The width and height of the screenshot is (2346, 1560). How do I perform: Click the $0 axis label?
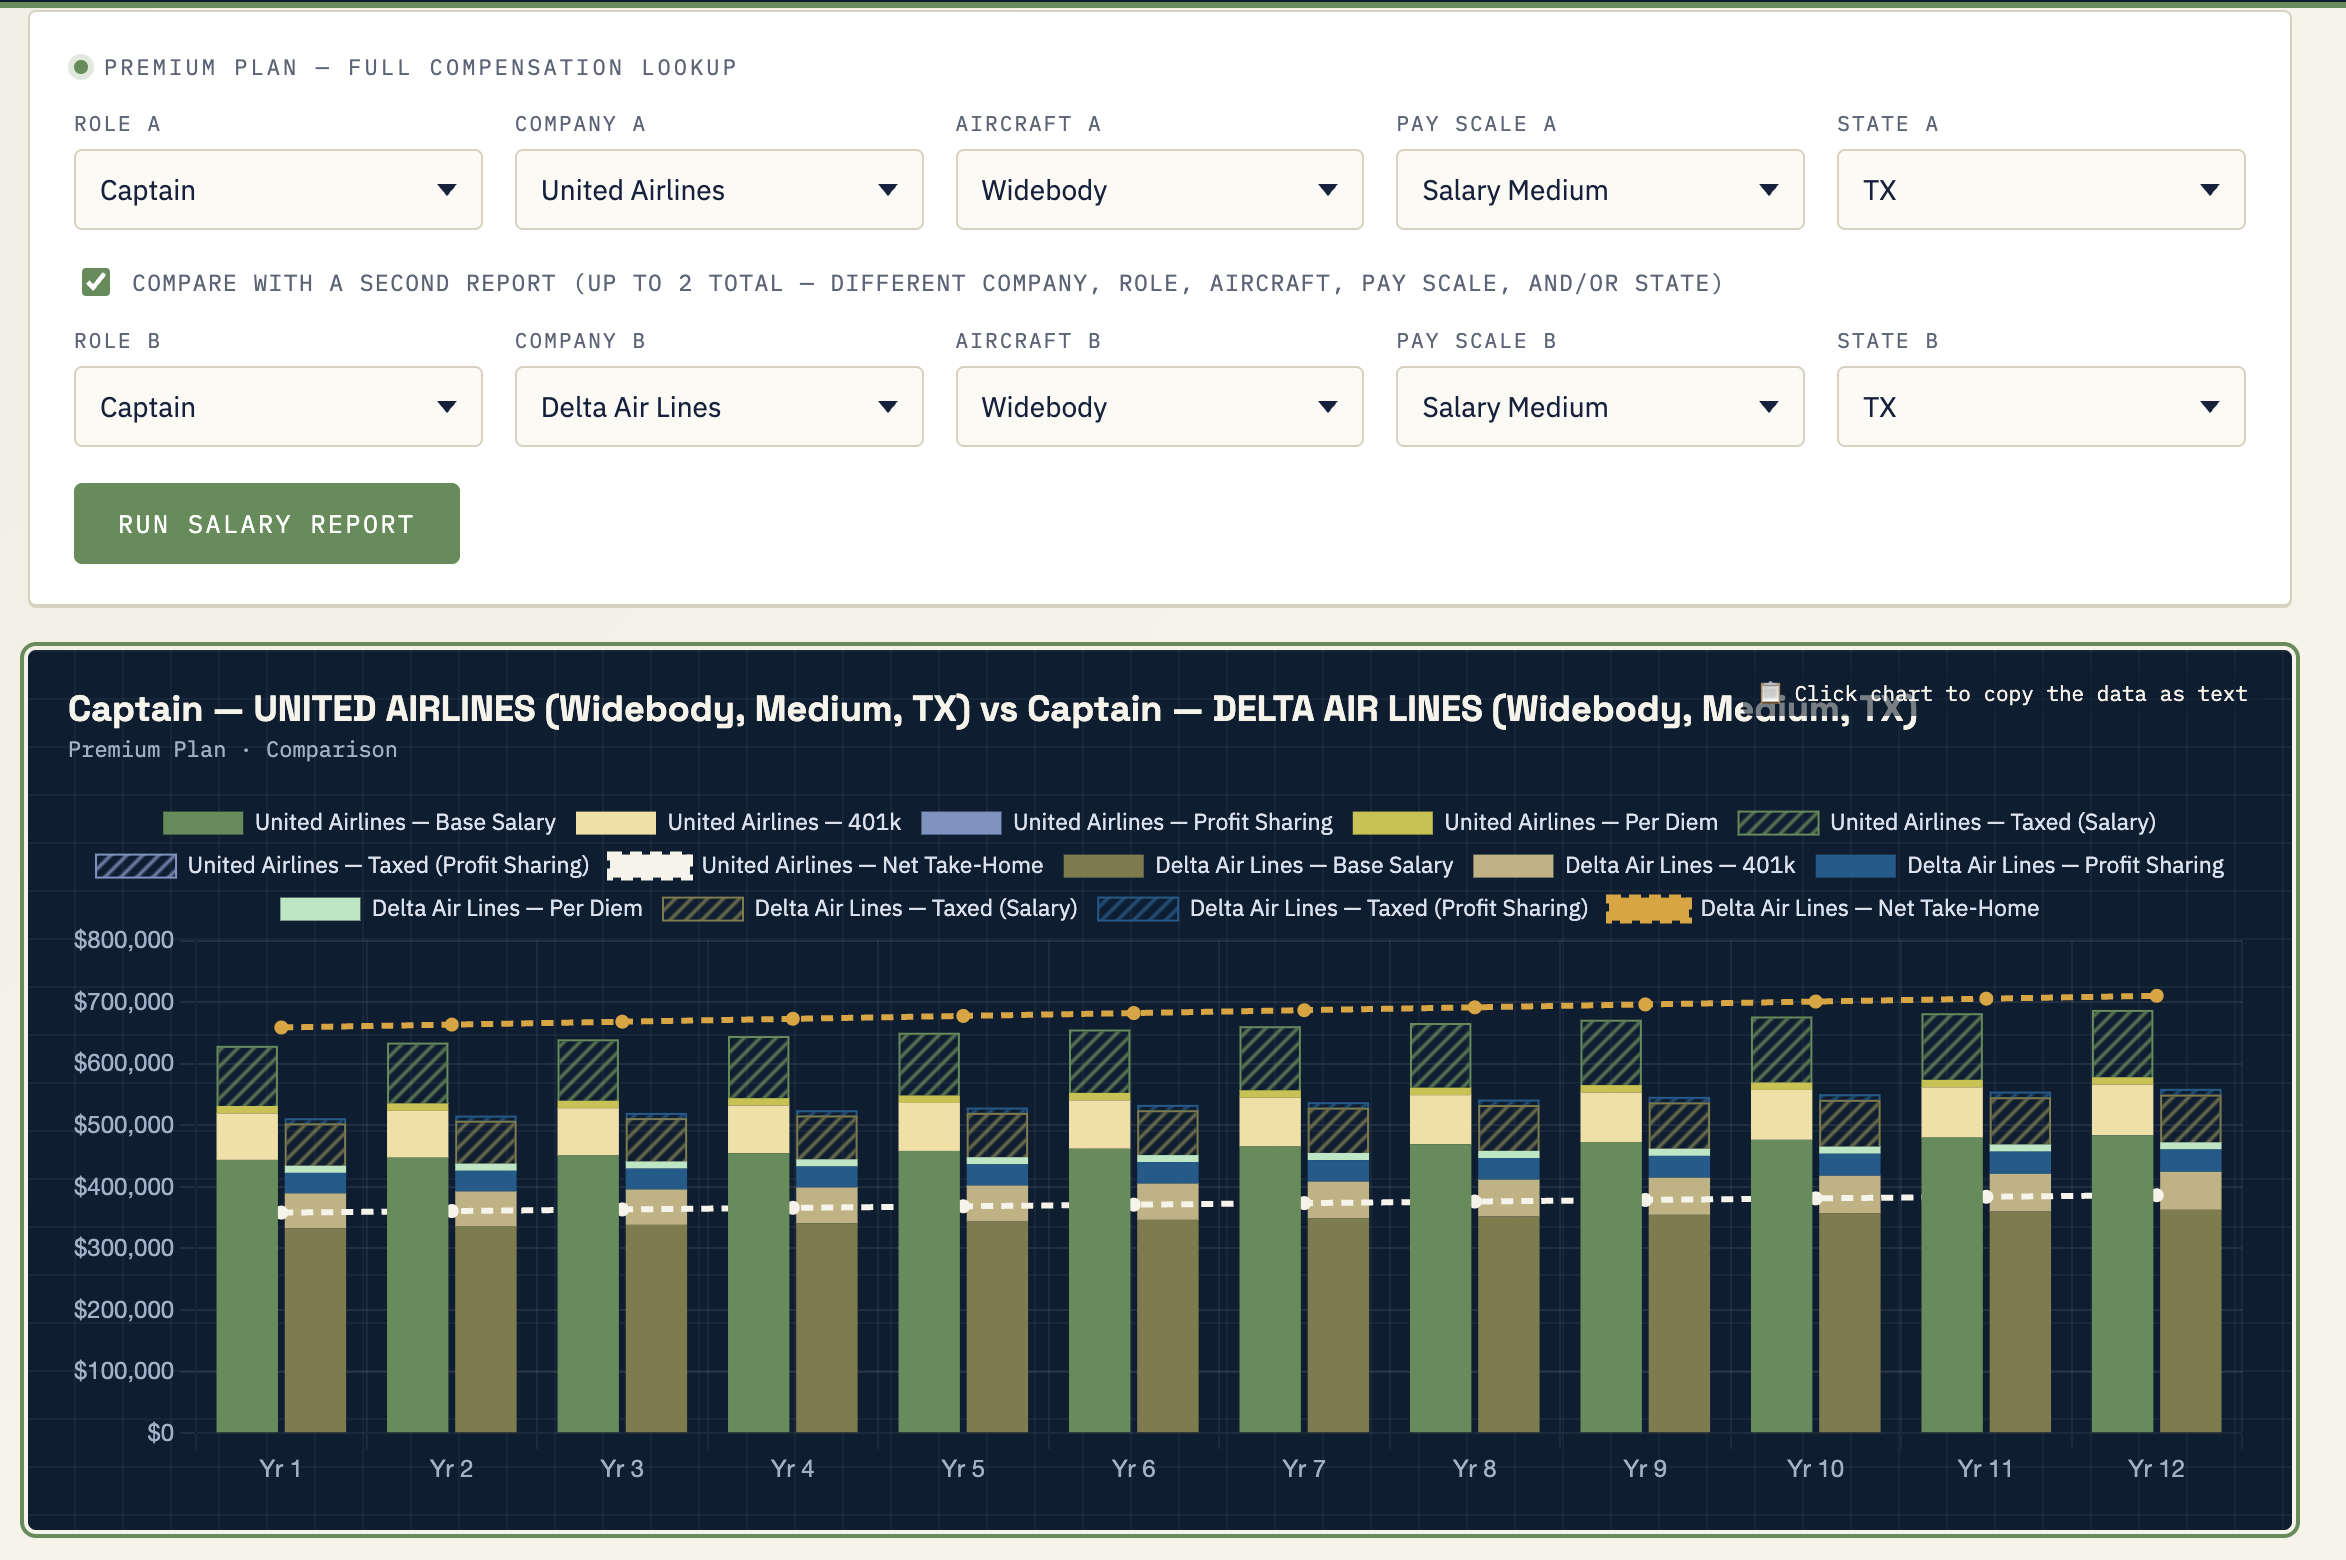160,1433
